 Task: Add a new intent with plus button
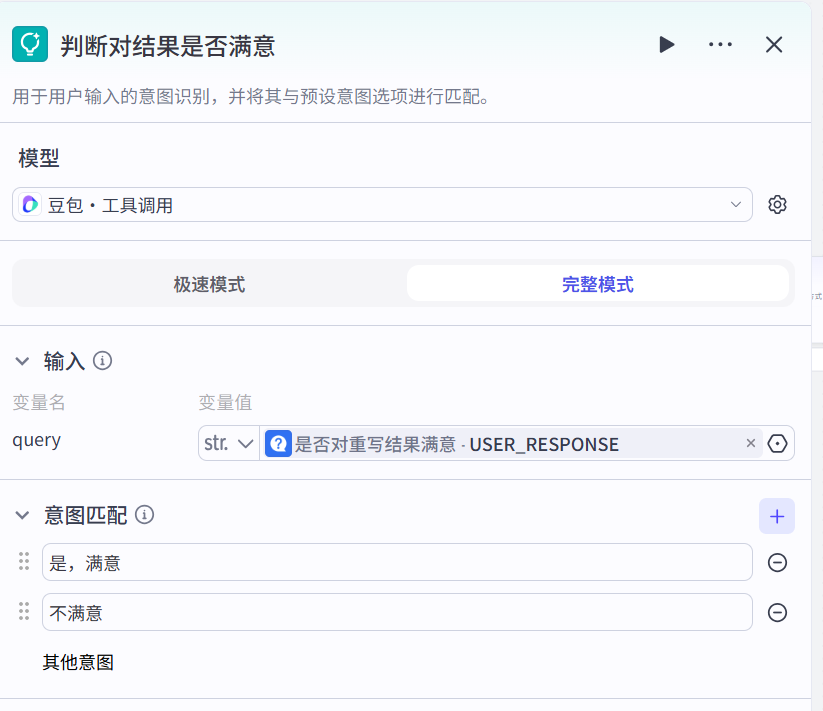tap(777, 517)
